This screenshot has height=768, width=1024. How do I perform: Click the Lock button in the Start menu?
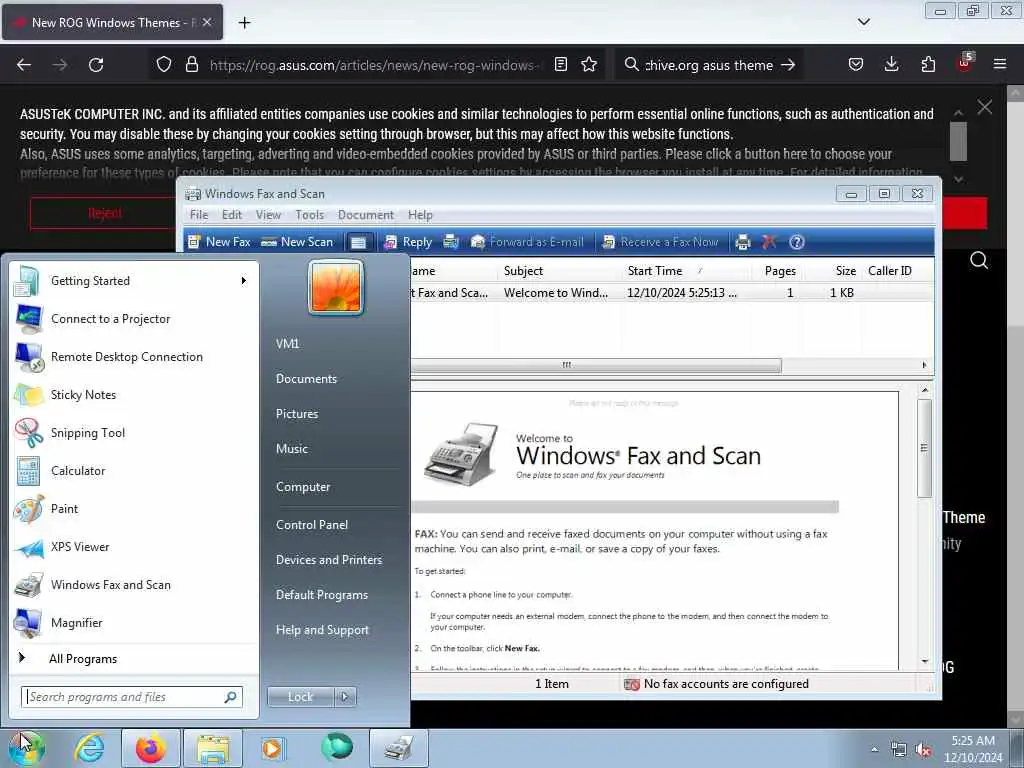click(300, 697)
